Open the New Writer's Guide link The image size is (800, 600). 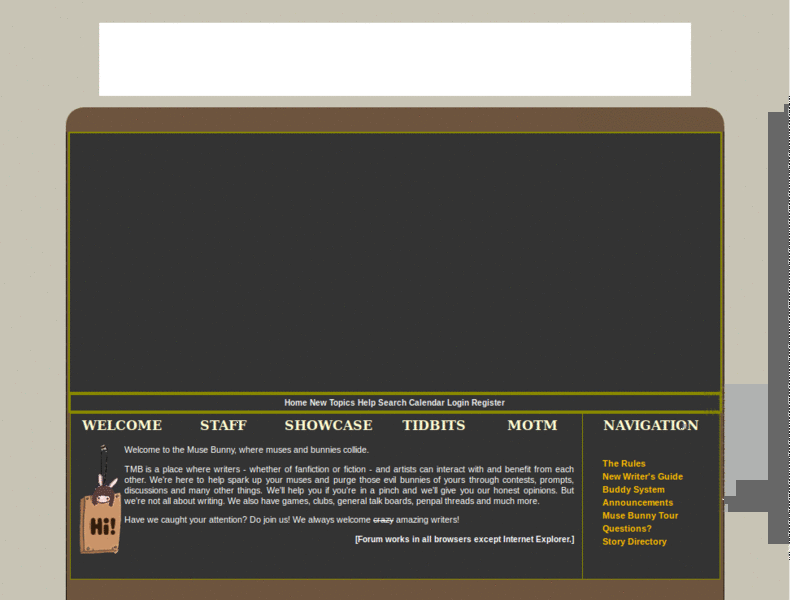tap(642, 477)
